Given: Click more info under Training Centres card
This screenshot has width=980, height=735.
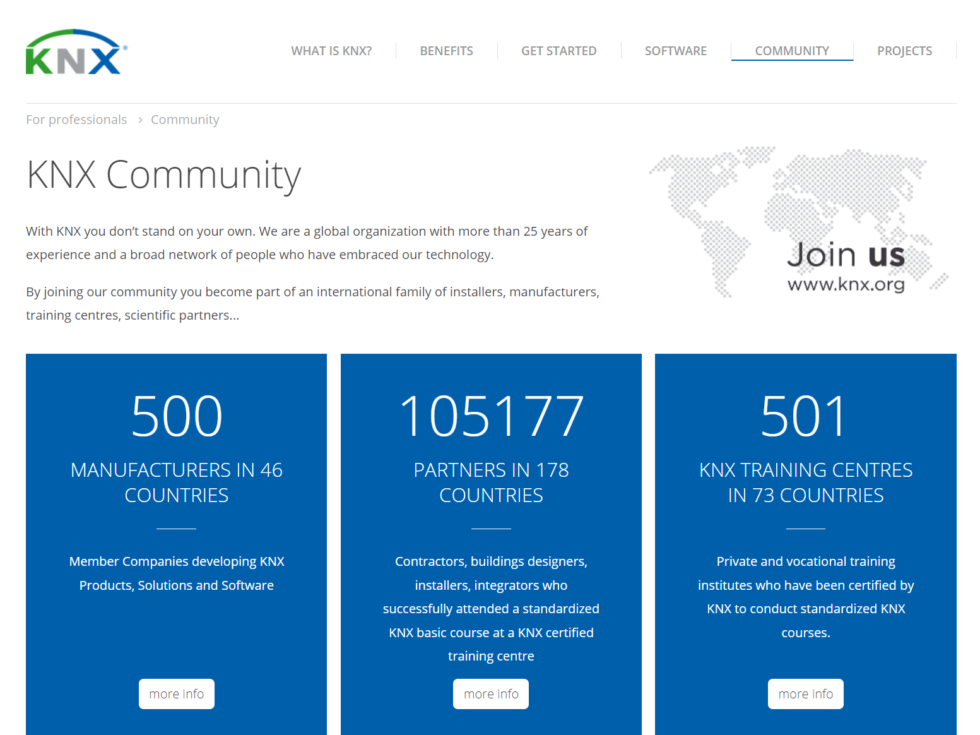Looking at the screenshot, I should pyautogui.click(x=806, y=694).
